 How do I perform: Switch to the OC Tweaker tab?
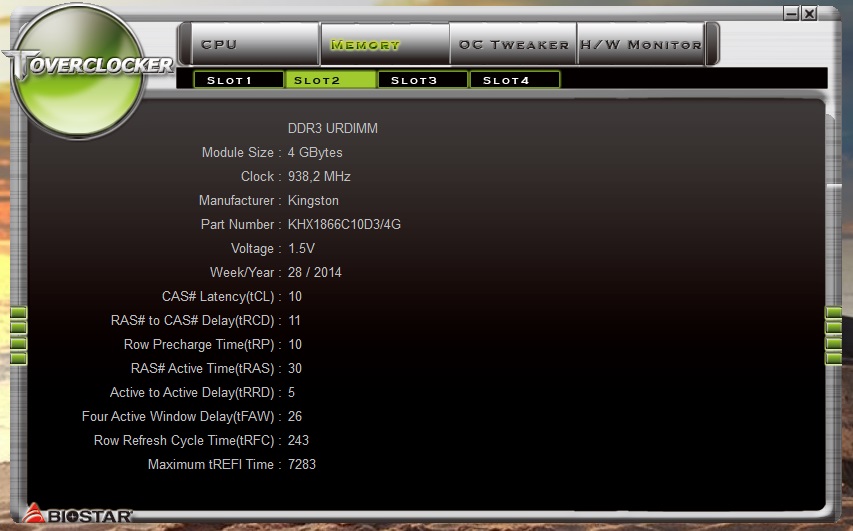click(x=513, y=44)
